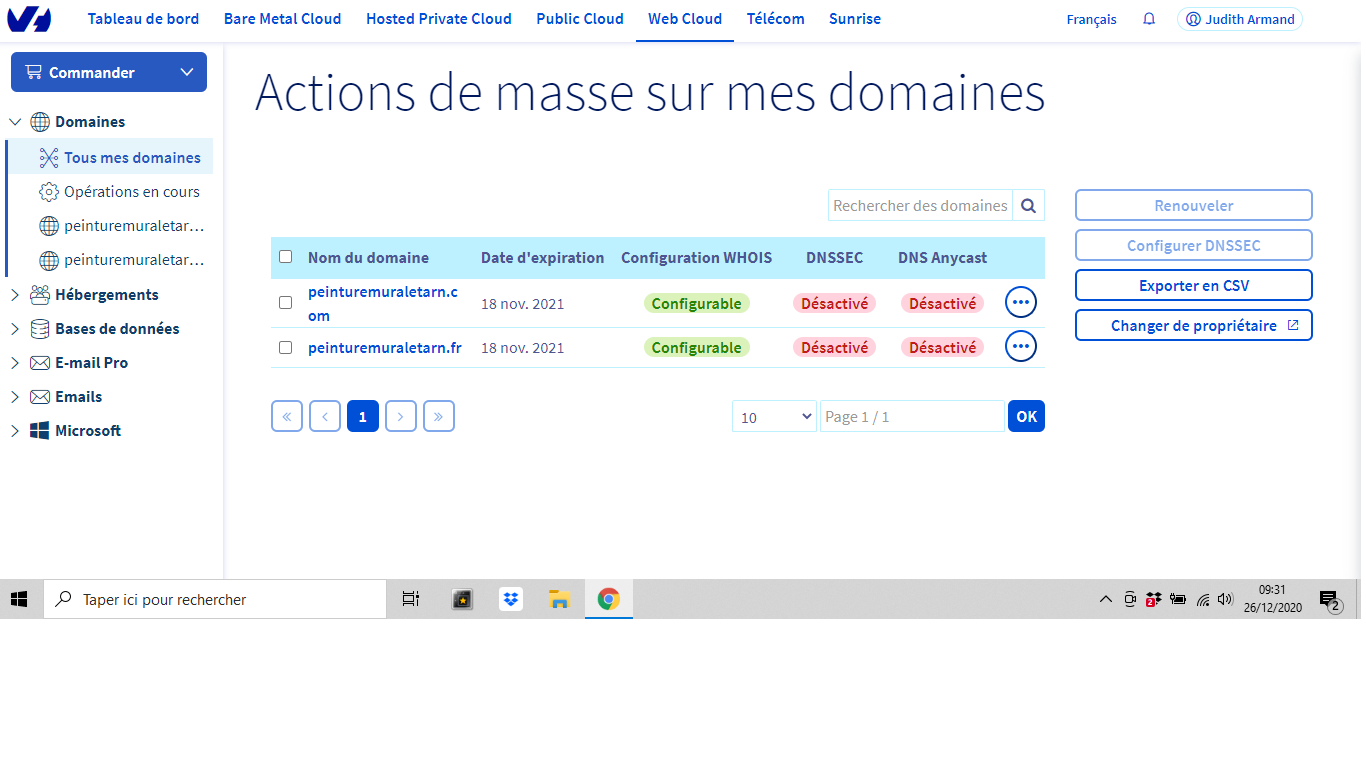
Task: Open actions menu for peinturemuraletarn.com row
Action: click(1020, 302)
